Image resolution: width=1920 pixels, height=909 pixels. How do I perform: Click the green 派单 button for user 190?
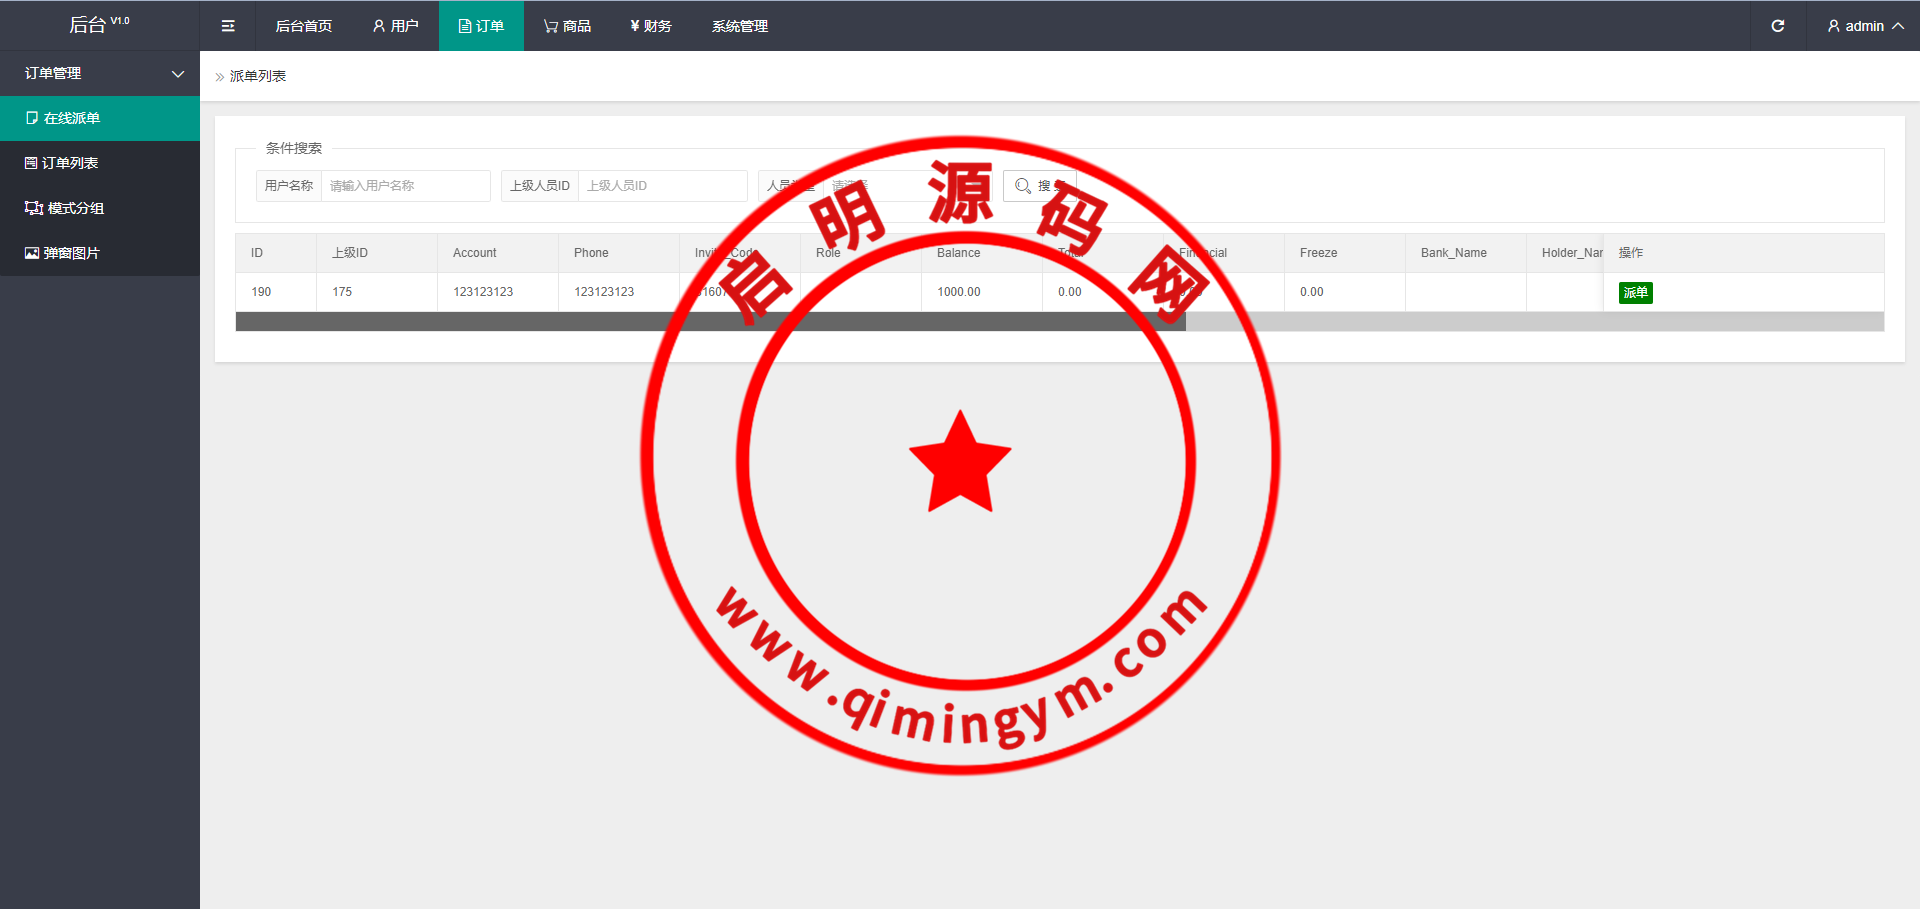(x=1635, y=292)
